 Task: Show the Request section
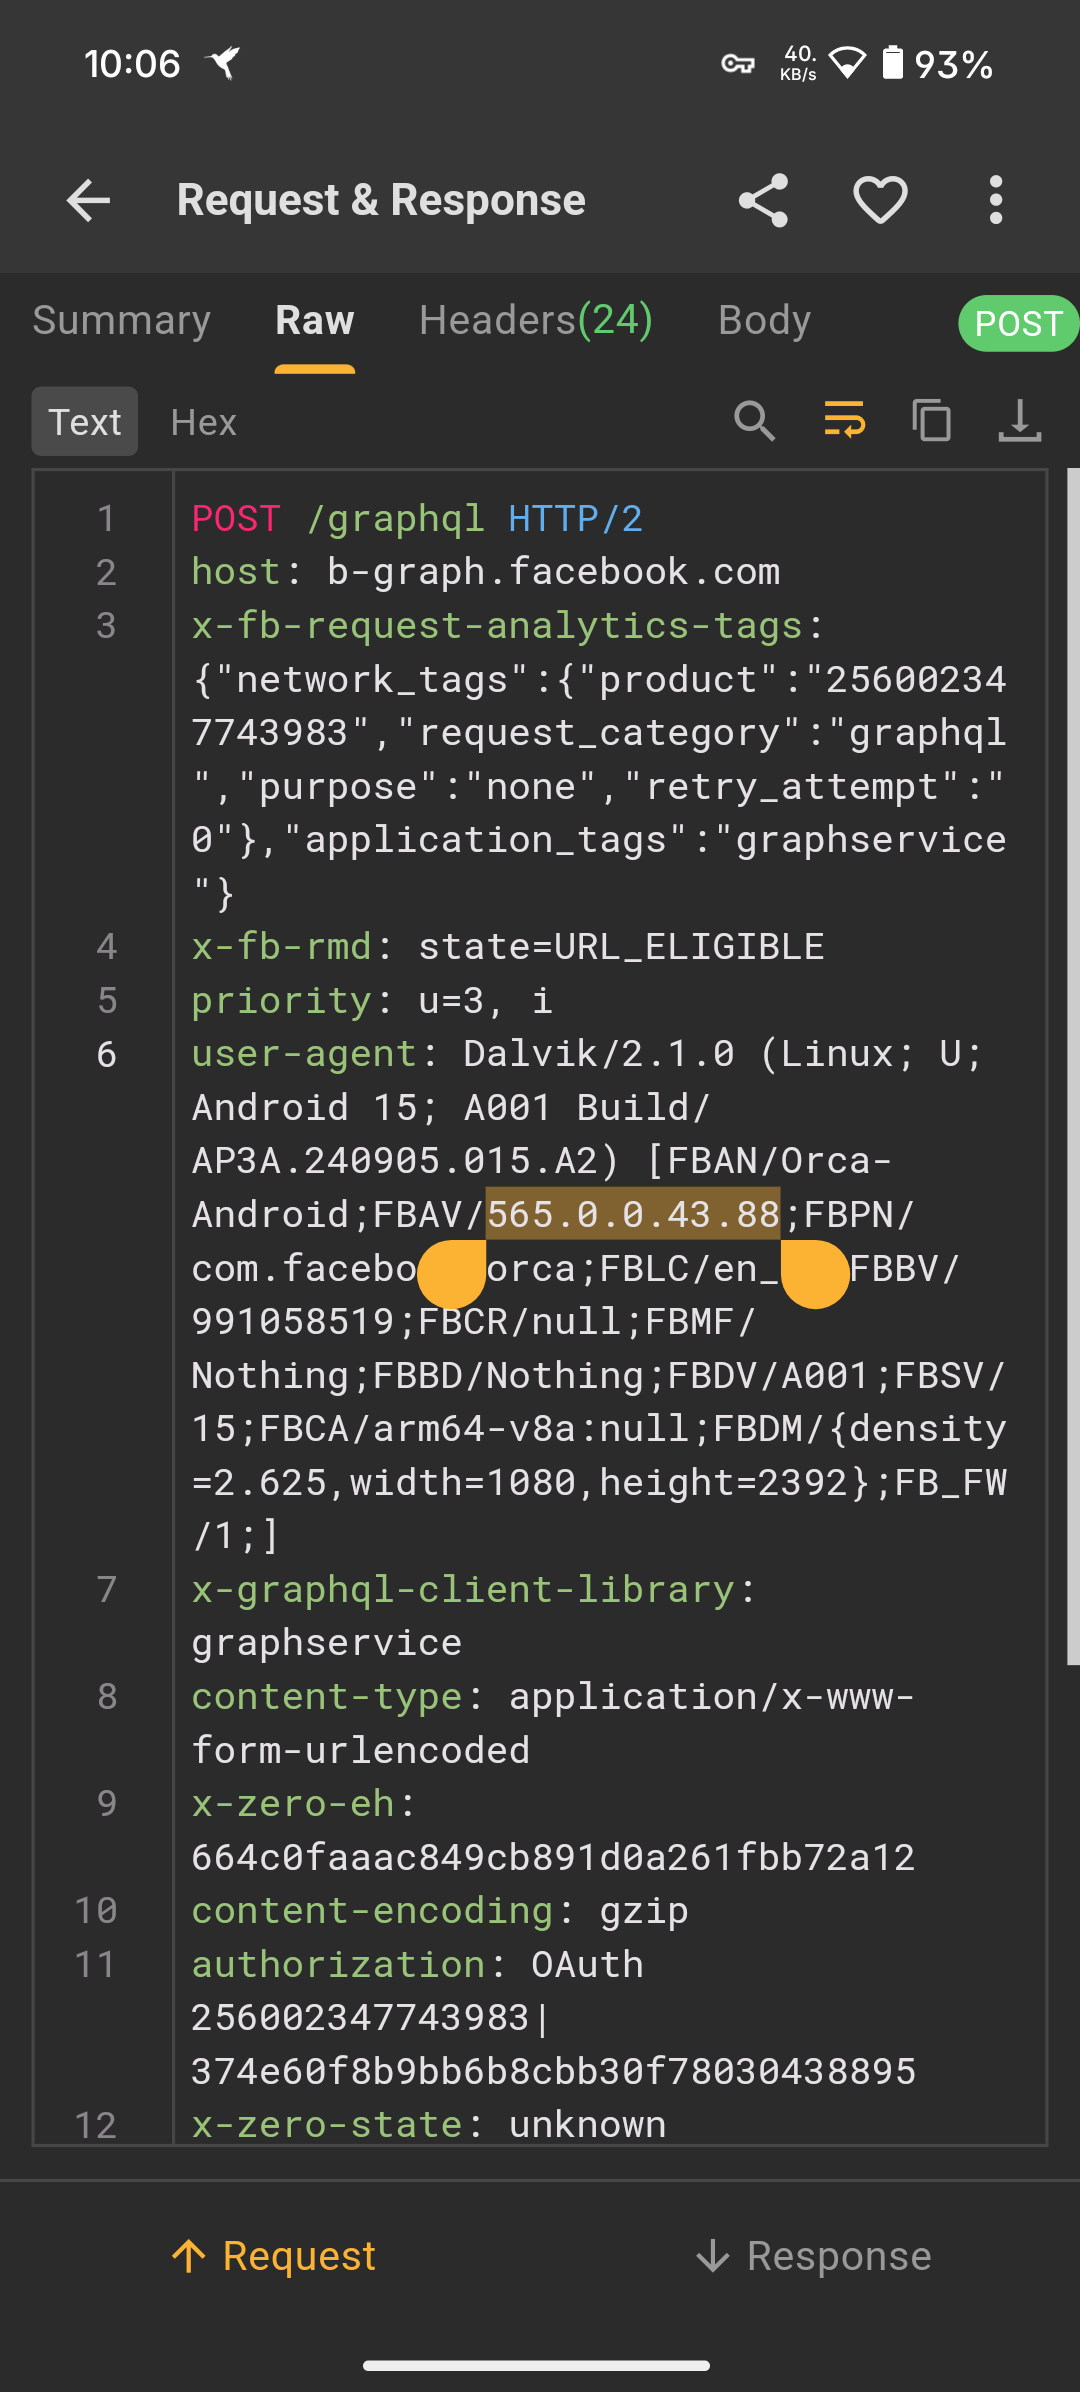(x=273, y=2256)
